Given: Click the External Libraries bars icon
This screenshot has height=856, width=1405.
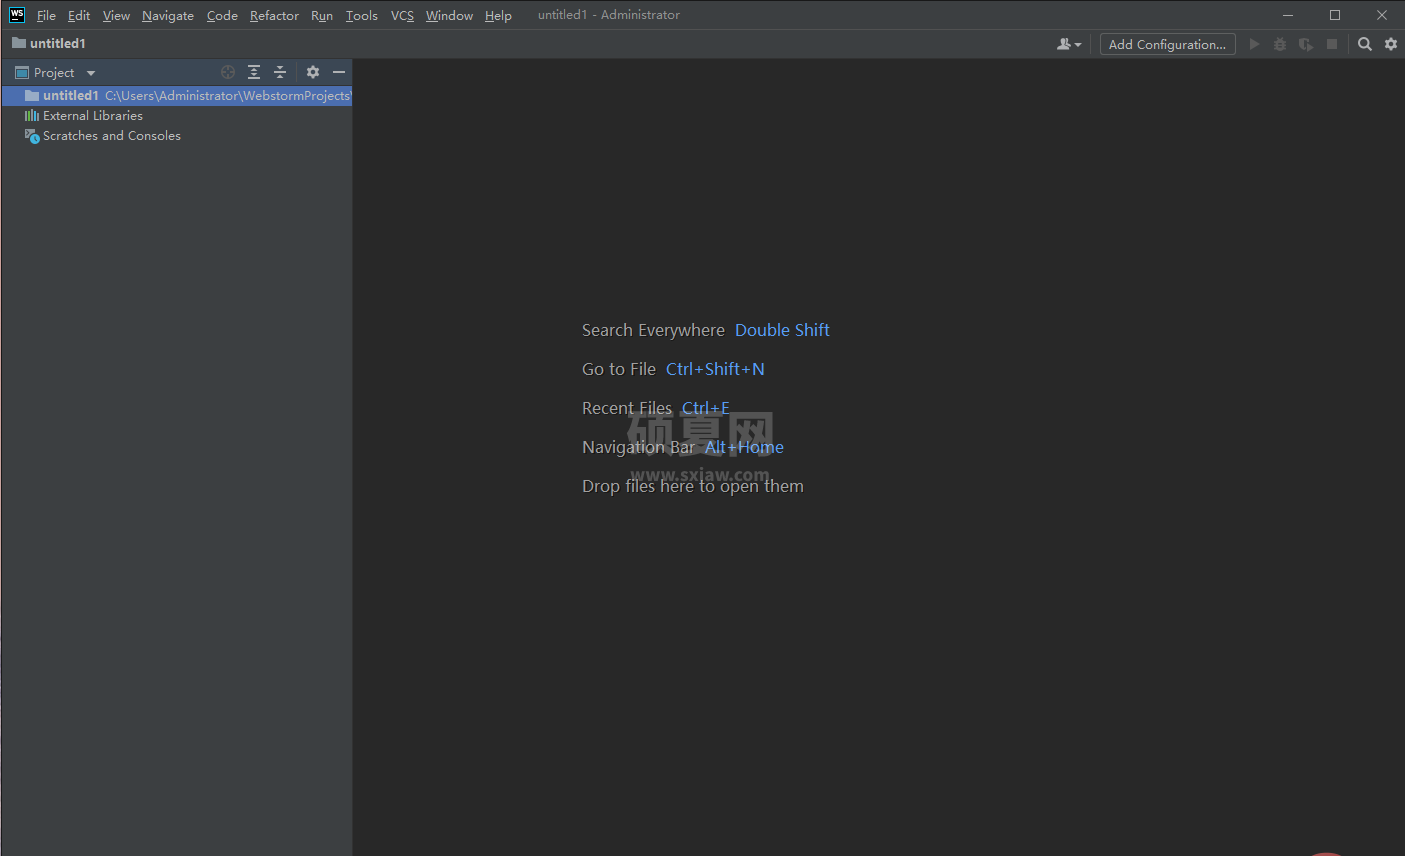Looking at the screenshot, I should (32, 116).
